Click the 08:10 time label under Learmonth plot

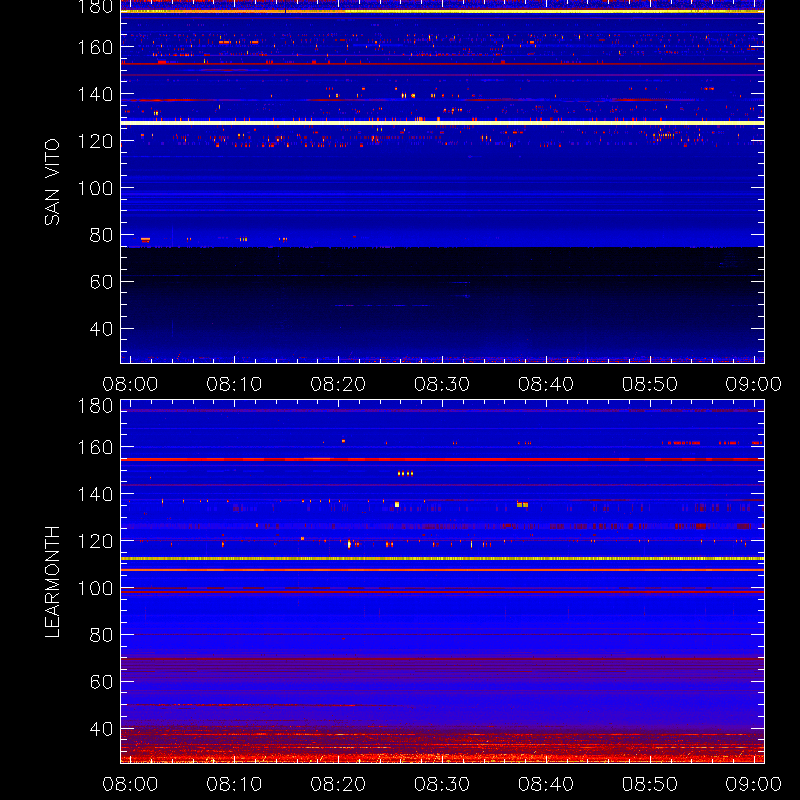point(234,784)
